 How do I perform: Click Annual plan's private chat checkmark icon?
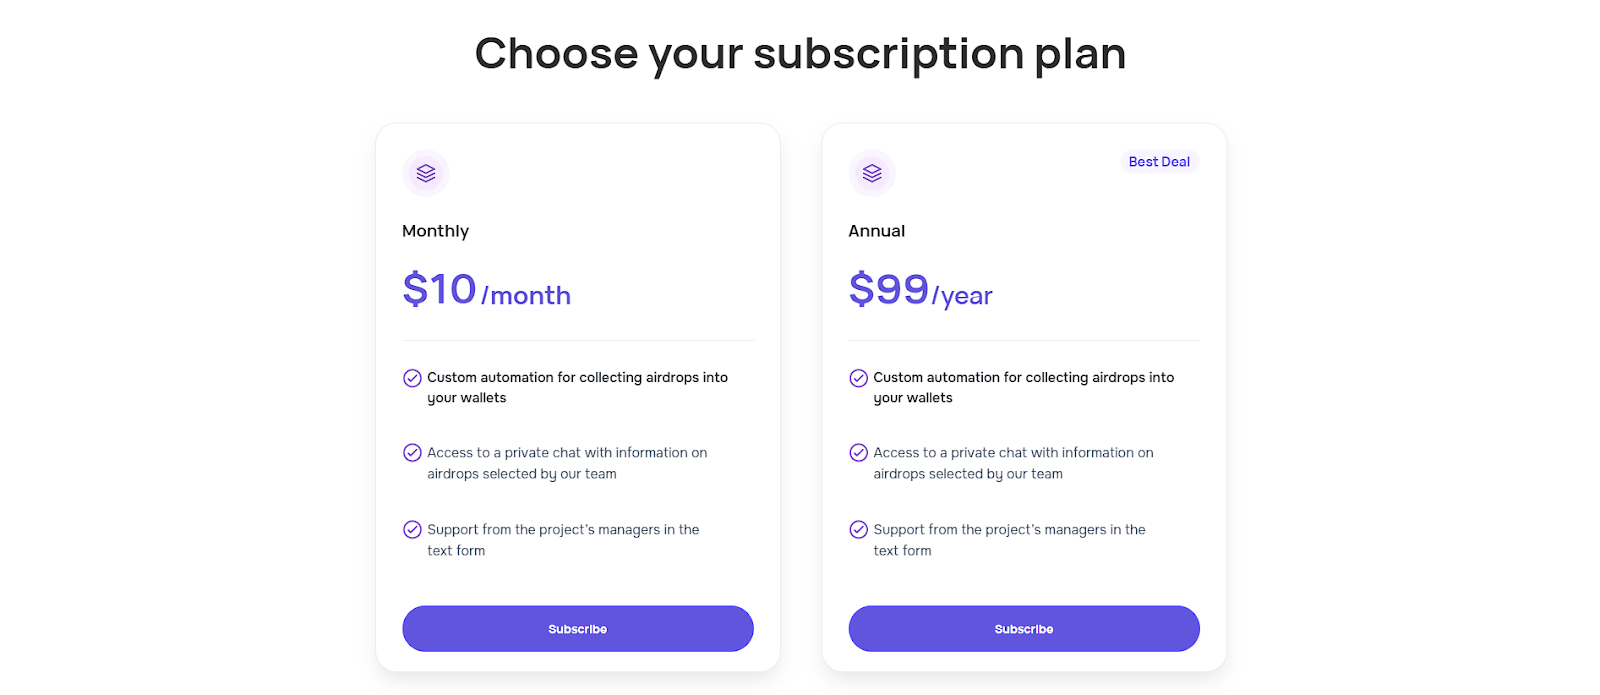[x=858, y=453]
